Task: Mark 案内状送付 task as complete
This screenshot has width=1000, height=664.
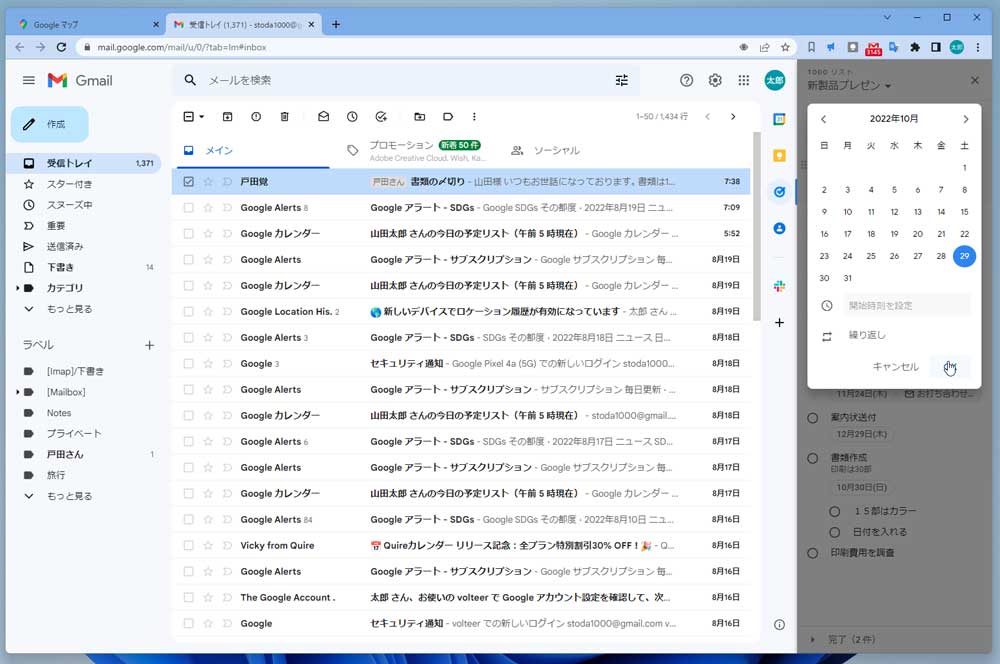Action: click(812, 418)
